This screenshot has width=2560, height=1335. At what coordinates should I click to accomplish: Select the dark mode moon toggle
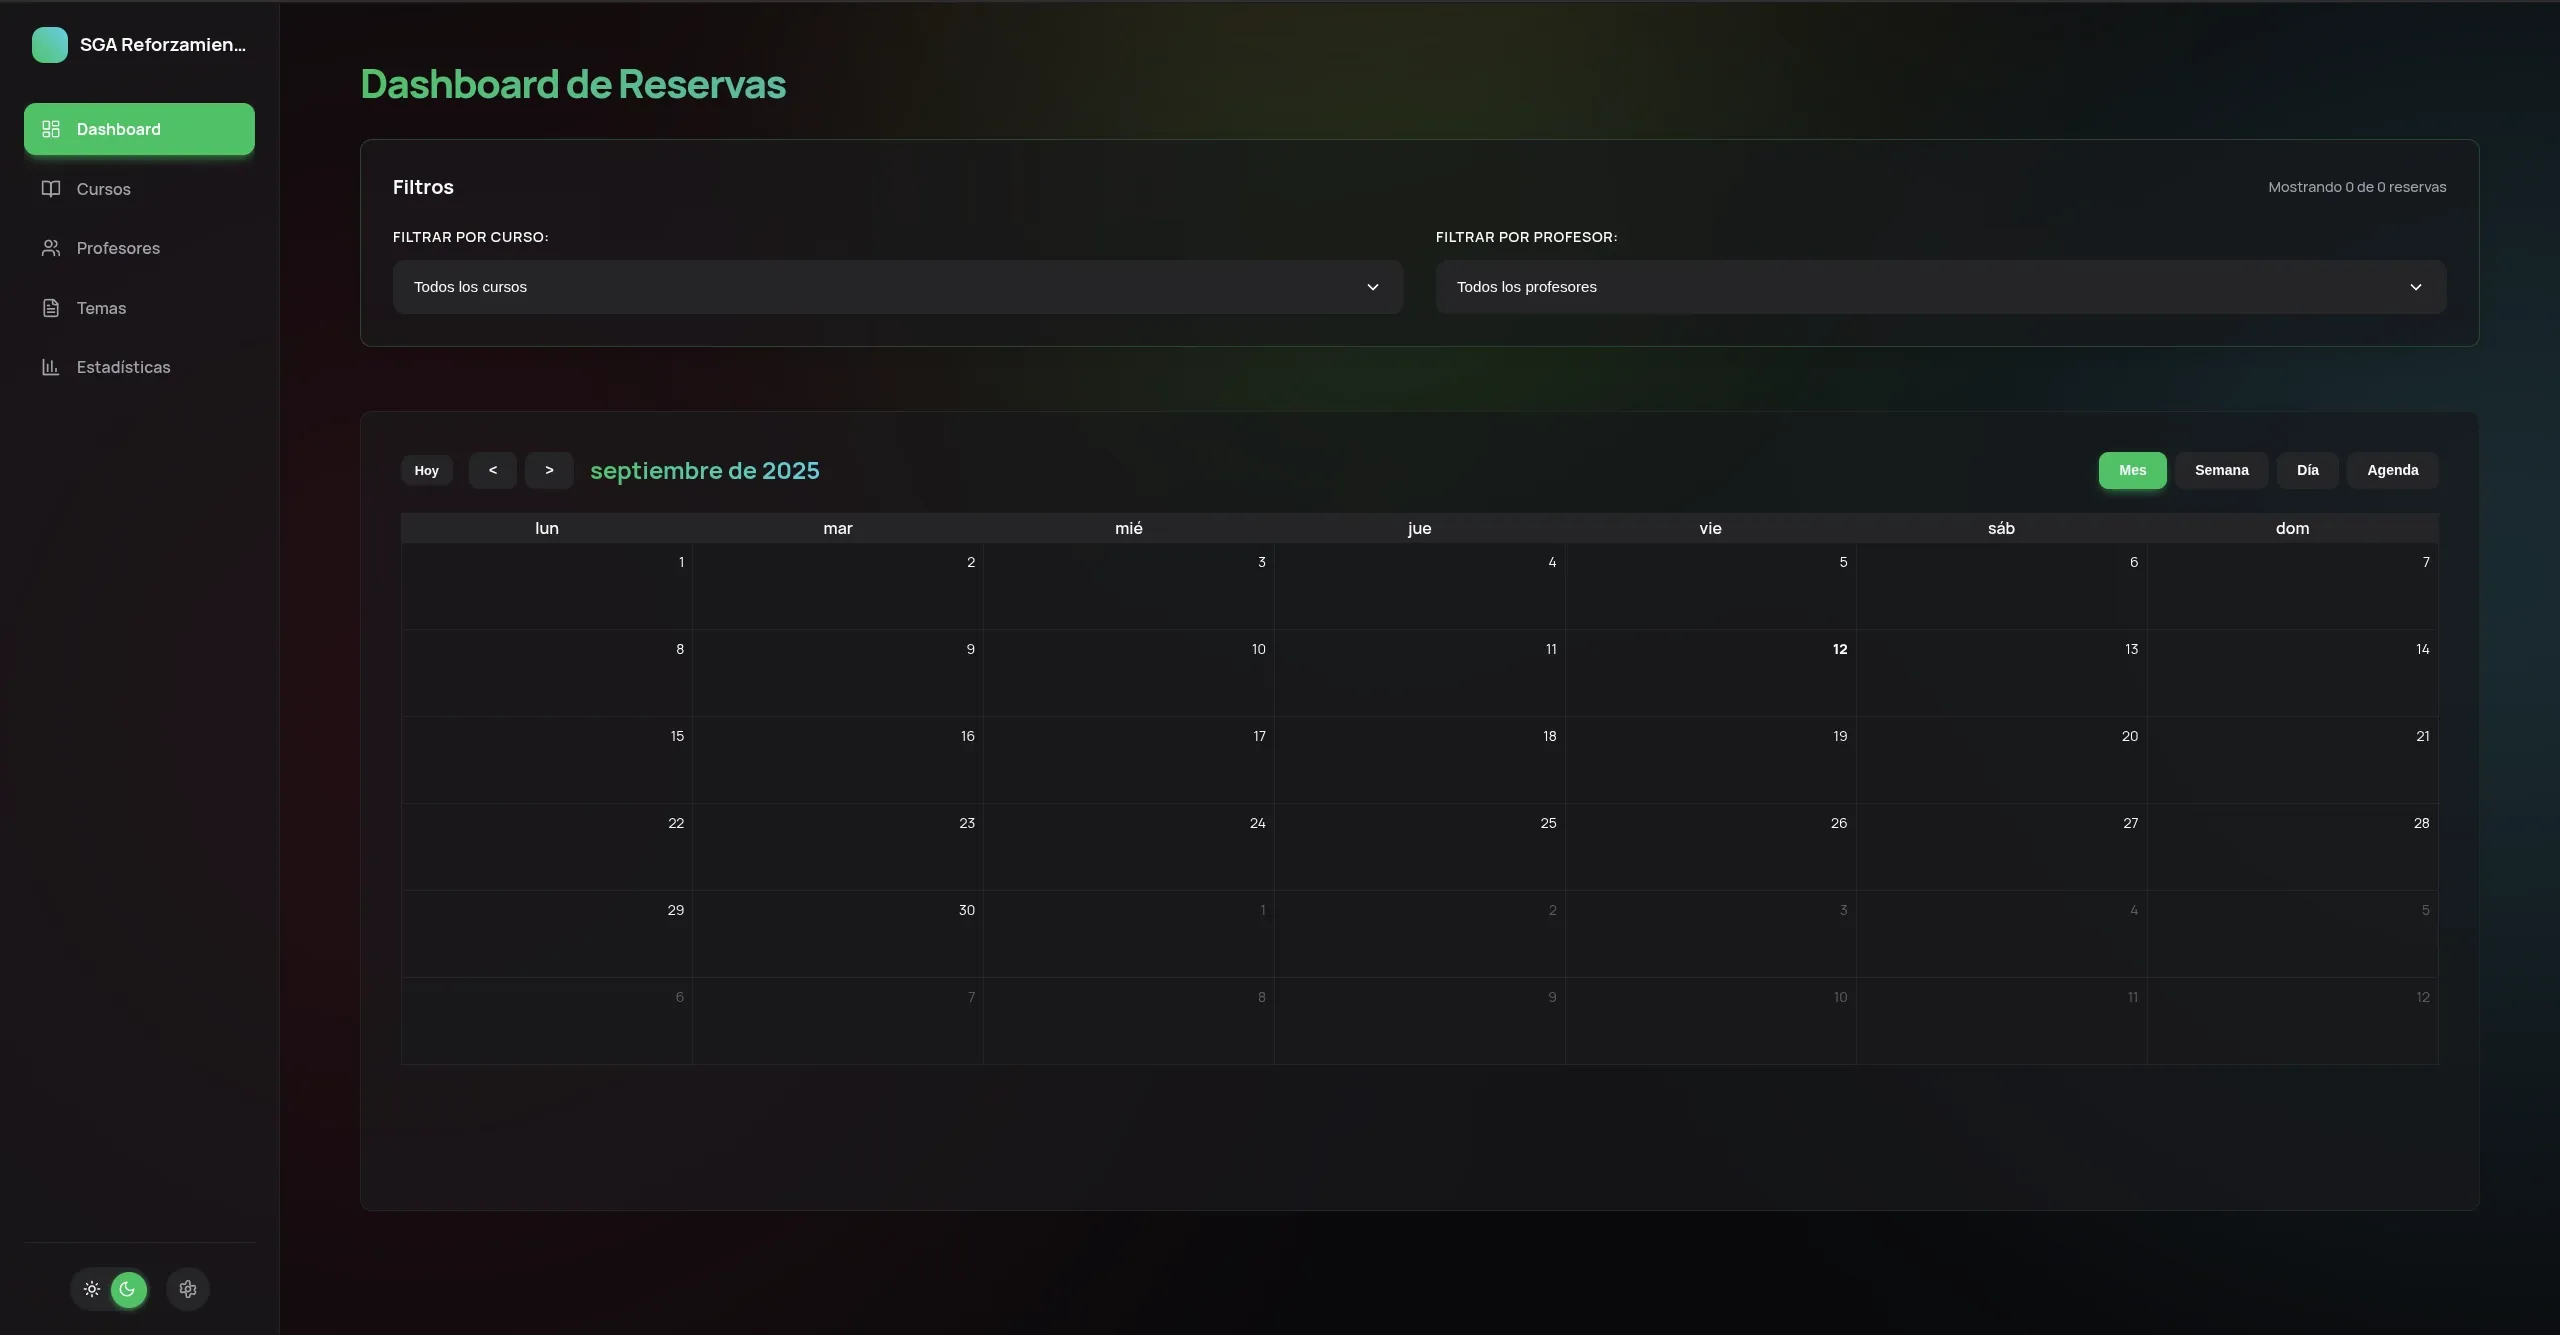[x=128, y=1289]
